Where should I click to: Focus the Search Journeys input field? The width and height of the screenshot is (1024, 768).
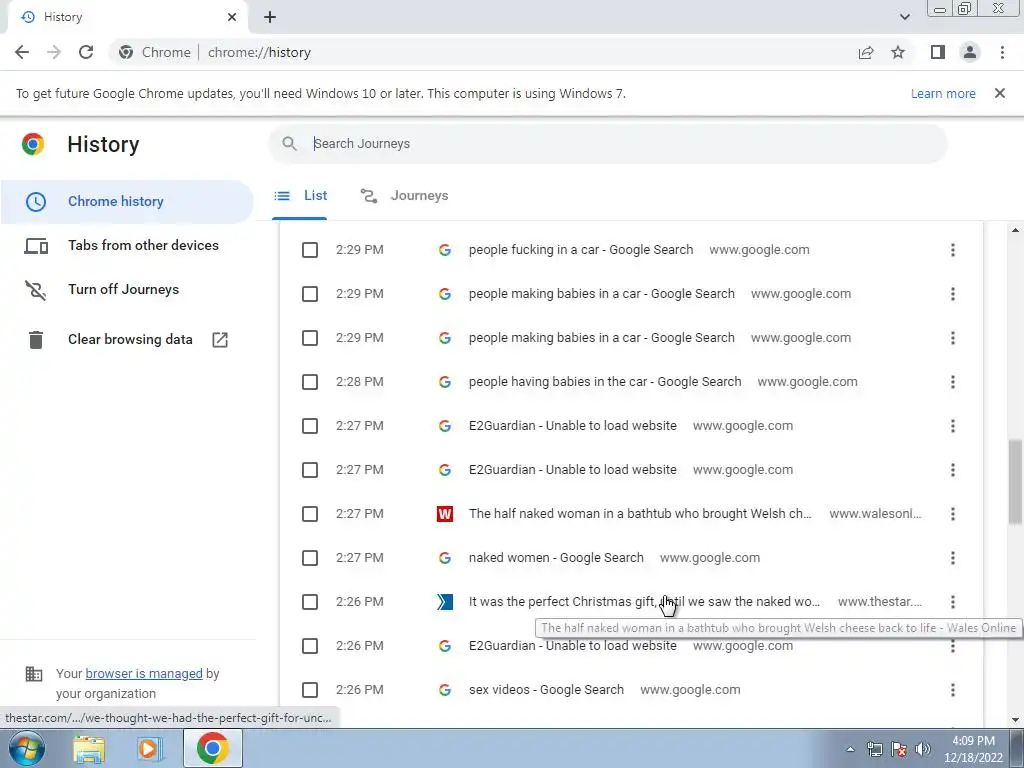coord(607,144)
